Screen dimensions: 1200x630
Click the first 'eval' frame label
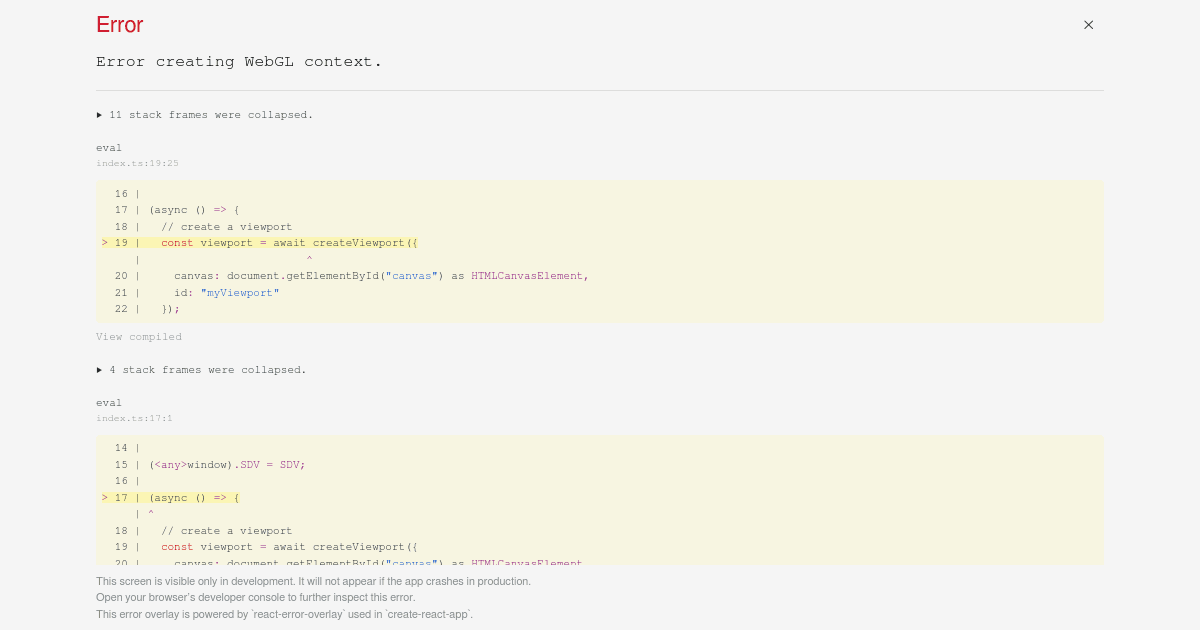click(108, 147)
